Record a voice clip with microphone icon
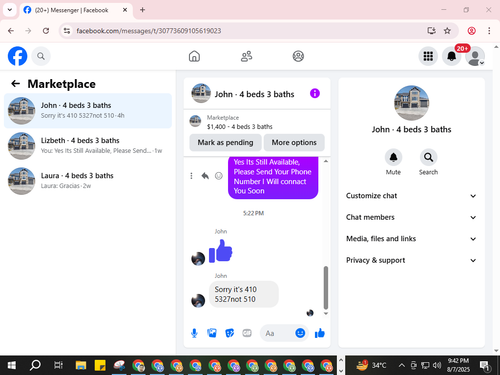500x375 pixels. (x=194, y=333)
